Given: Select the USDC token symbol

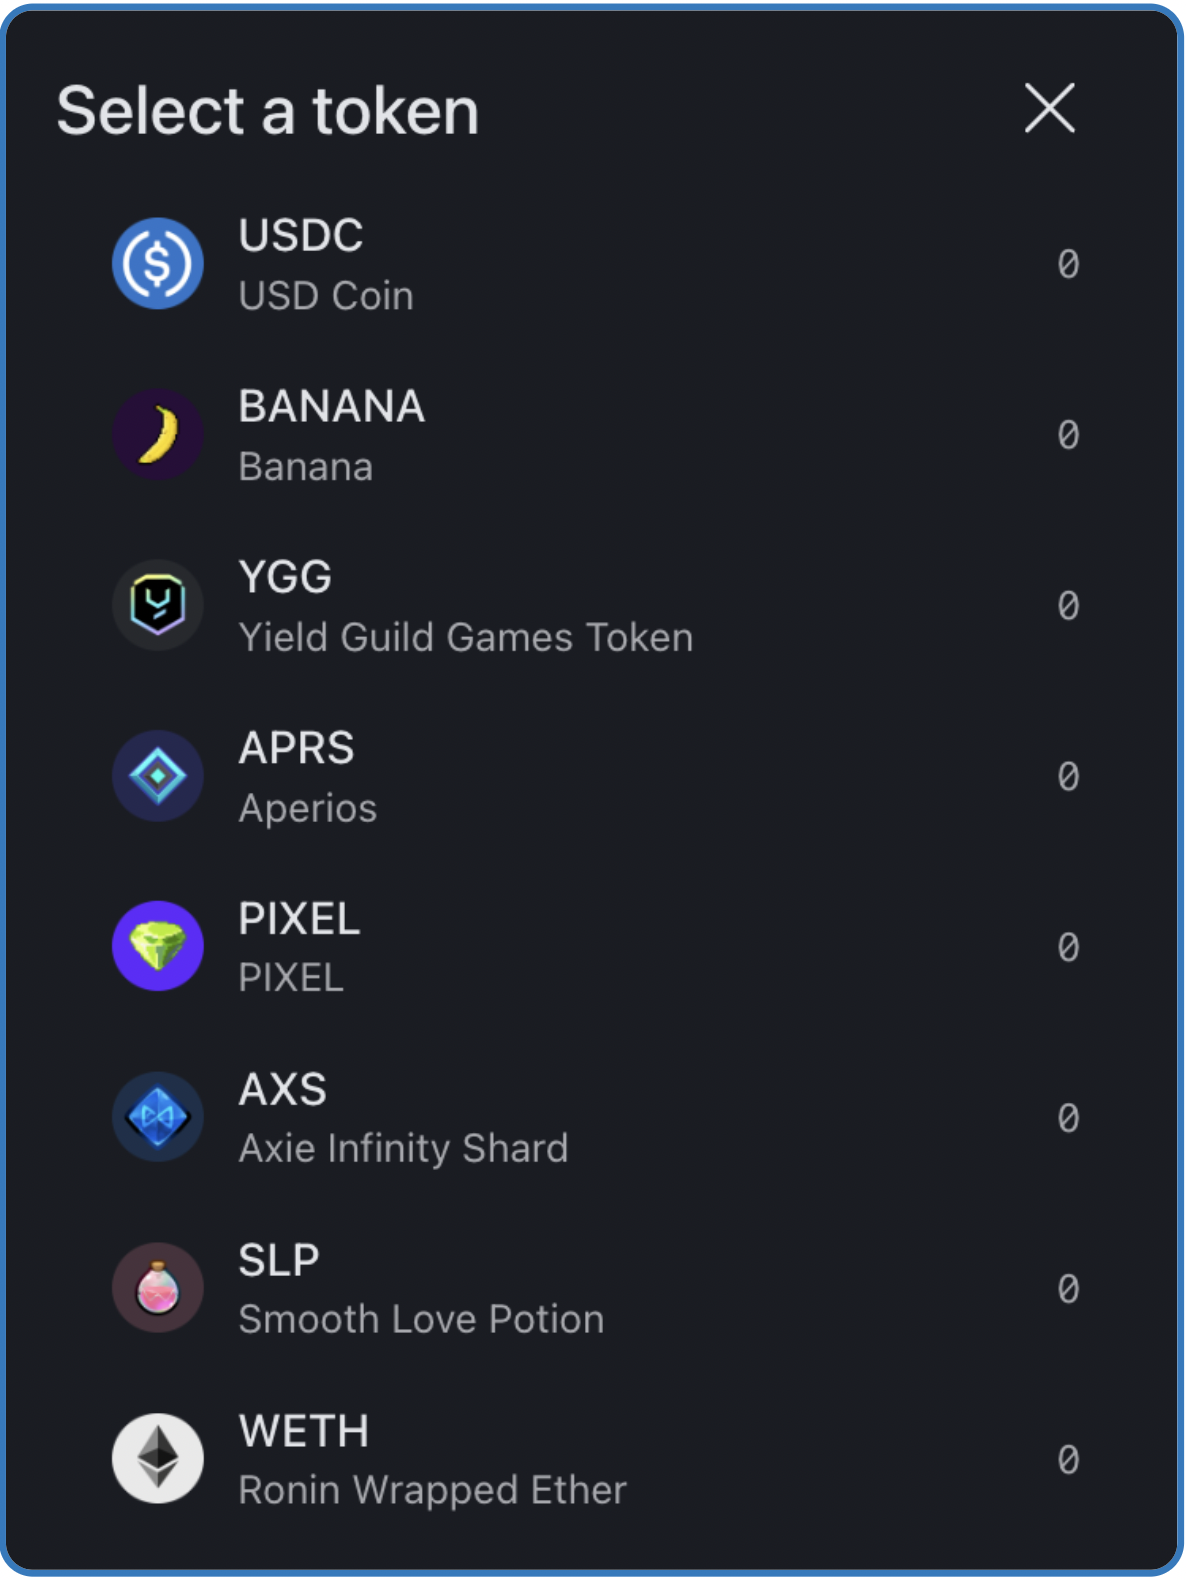Looking at the screenshot, I should coord(301,236).
